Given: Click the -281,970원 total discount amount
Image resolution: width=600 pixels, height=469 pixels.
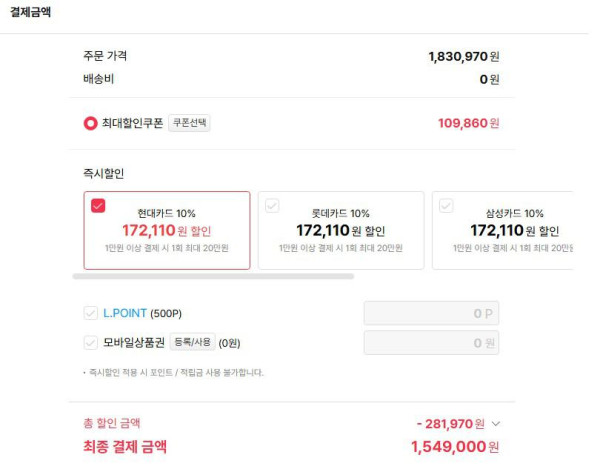Looking at the screenshot, I should click(450, 423).
